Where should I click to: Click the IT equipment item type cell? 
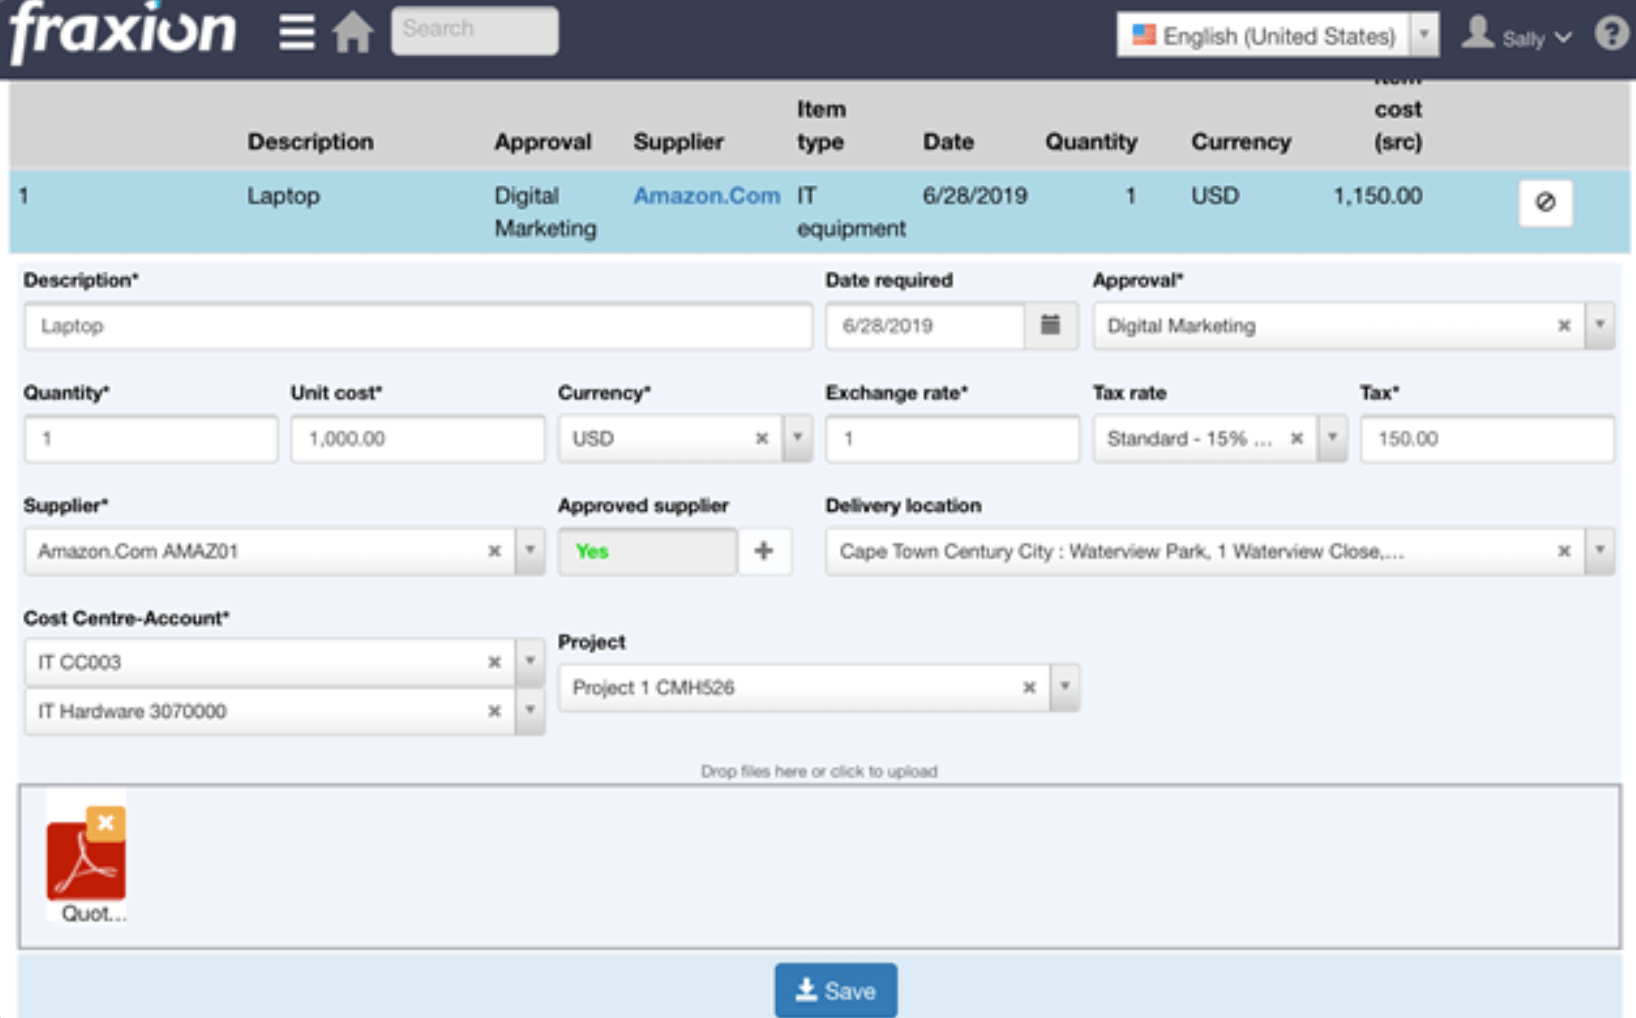[851, 212]
